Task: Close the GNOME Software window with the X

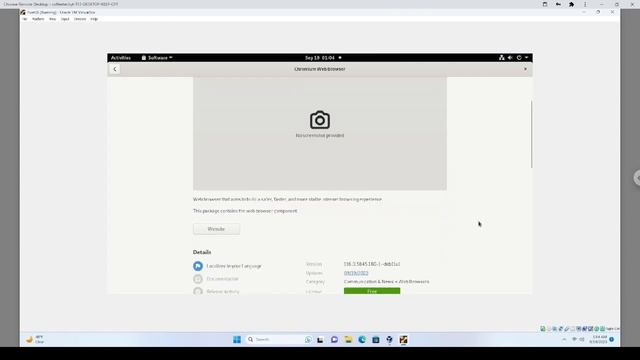Action: pos(525,69)
